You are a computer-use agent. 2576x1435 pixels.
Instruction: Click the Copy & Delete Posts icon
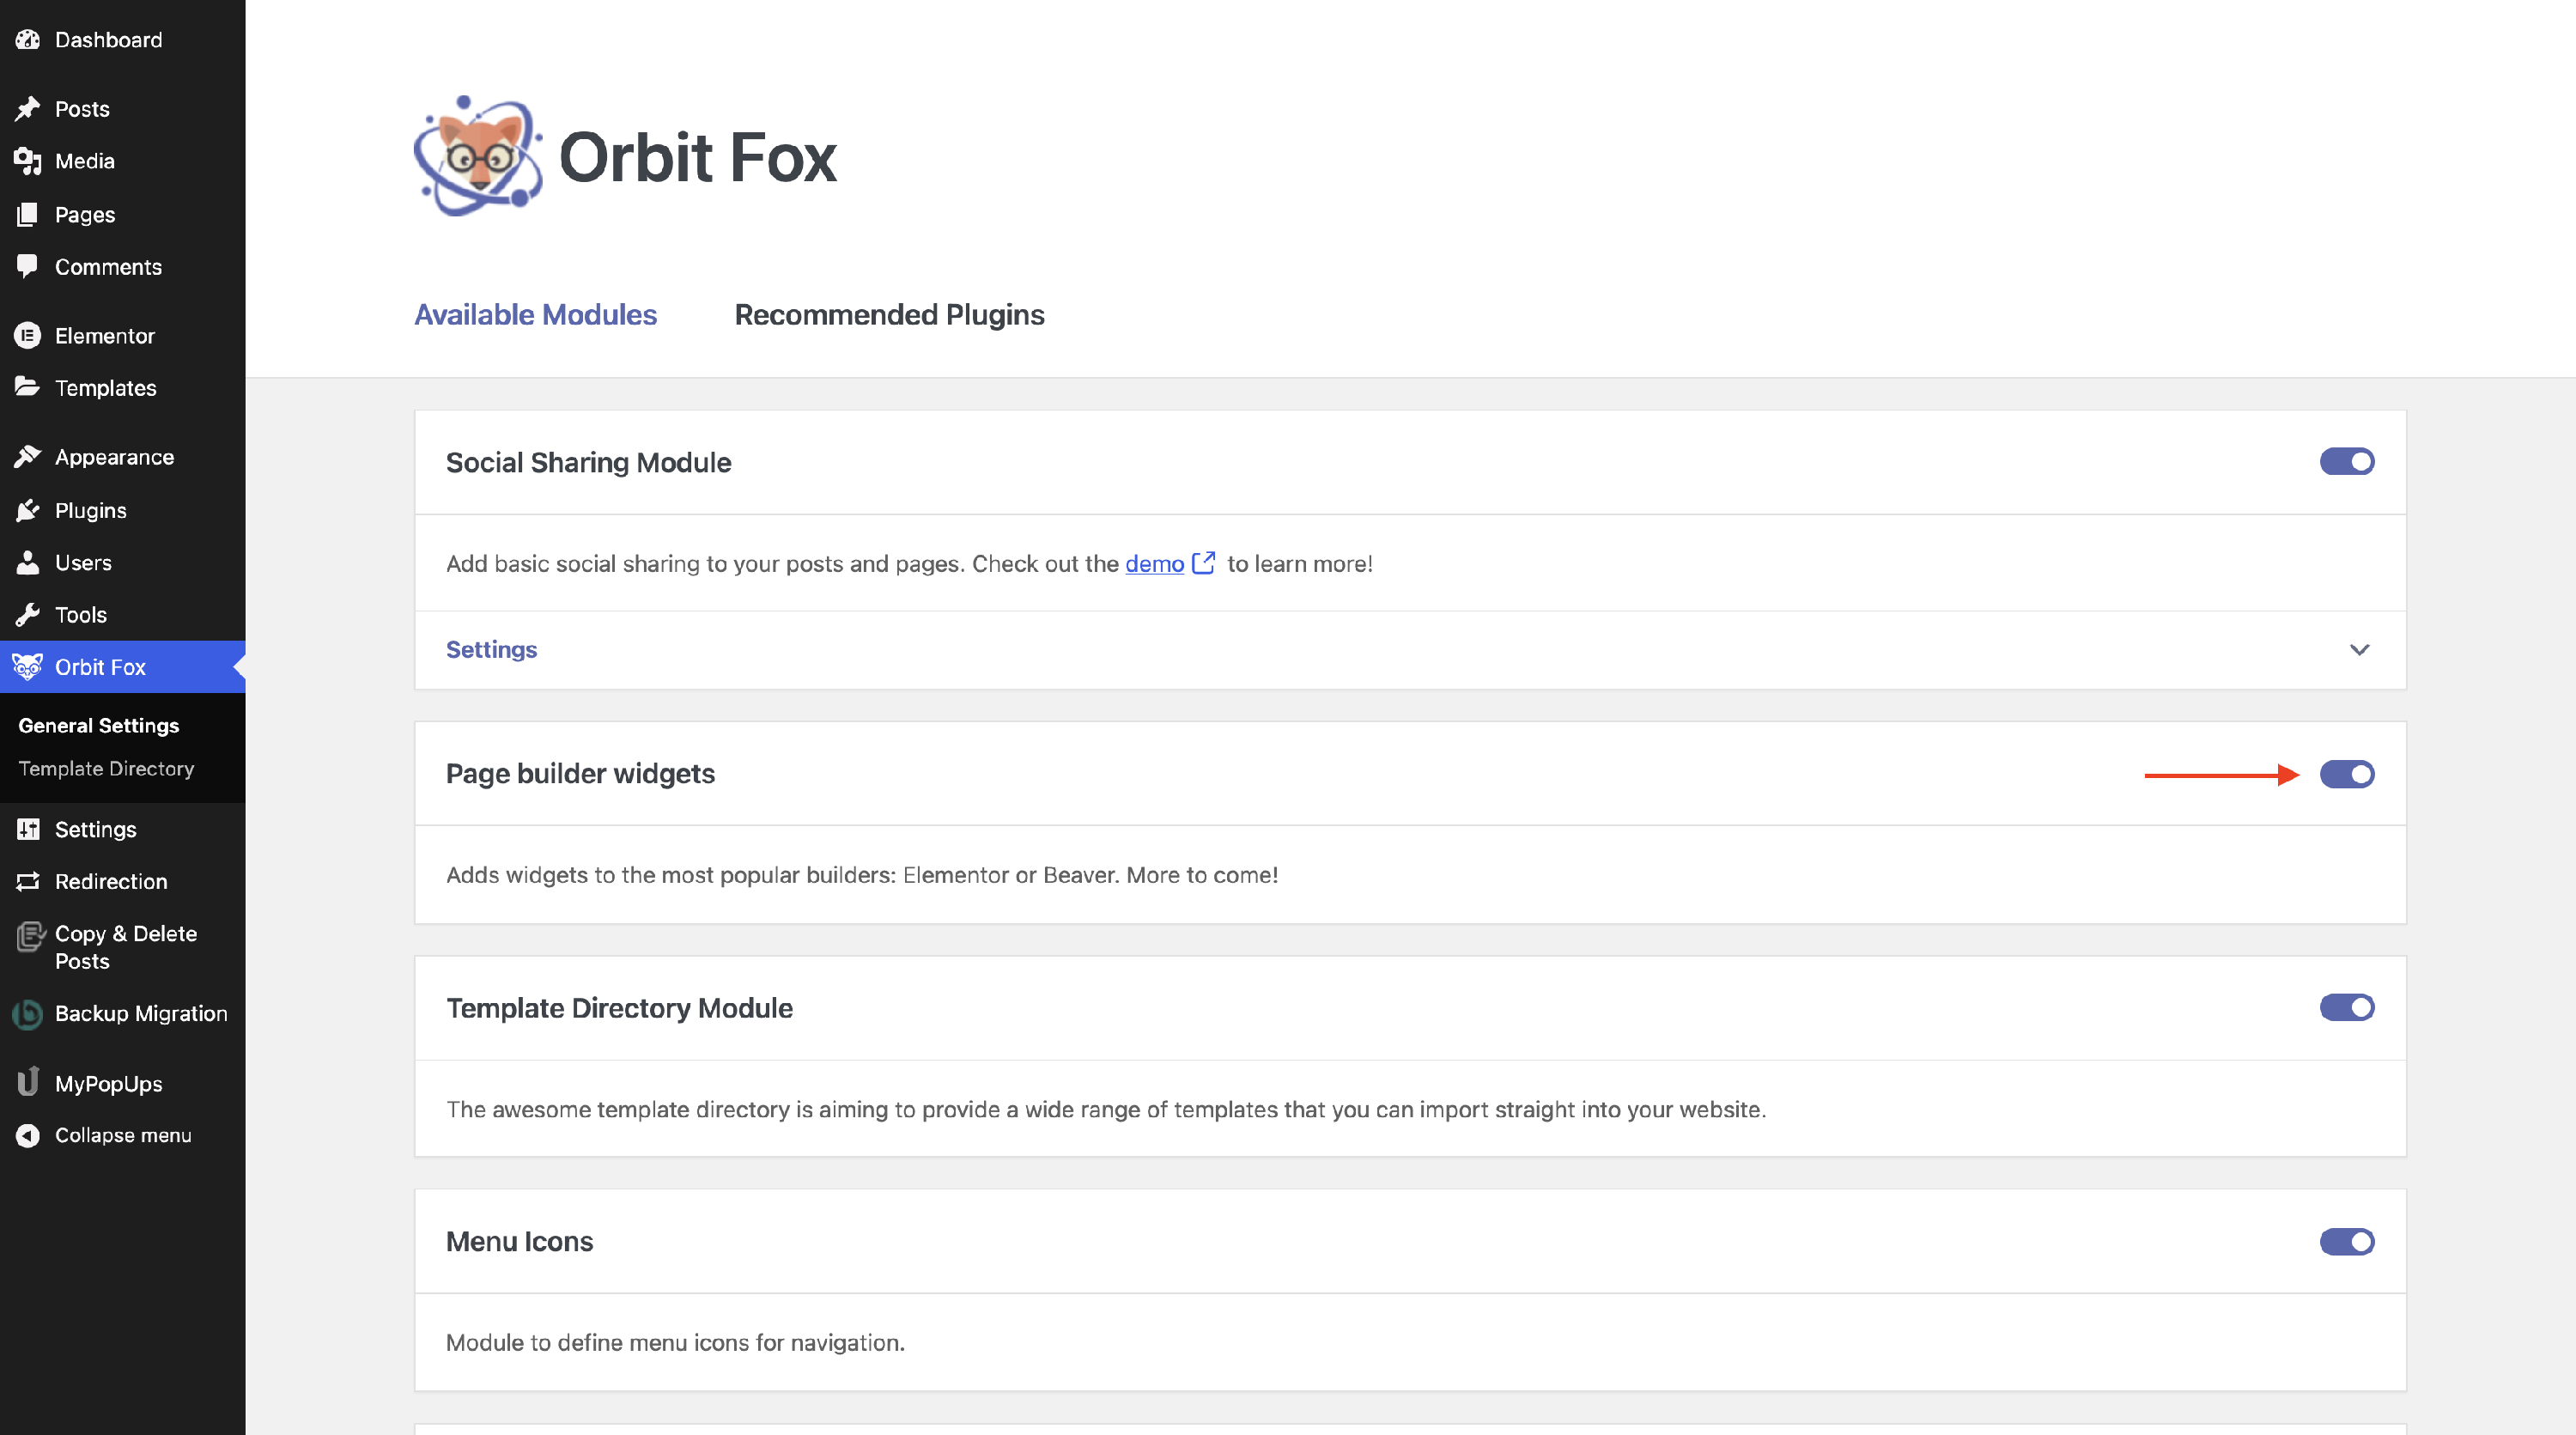[31, 936]
